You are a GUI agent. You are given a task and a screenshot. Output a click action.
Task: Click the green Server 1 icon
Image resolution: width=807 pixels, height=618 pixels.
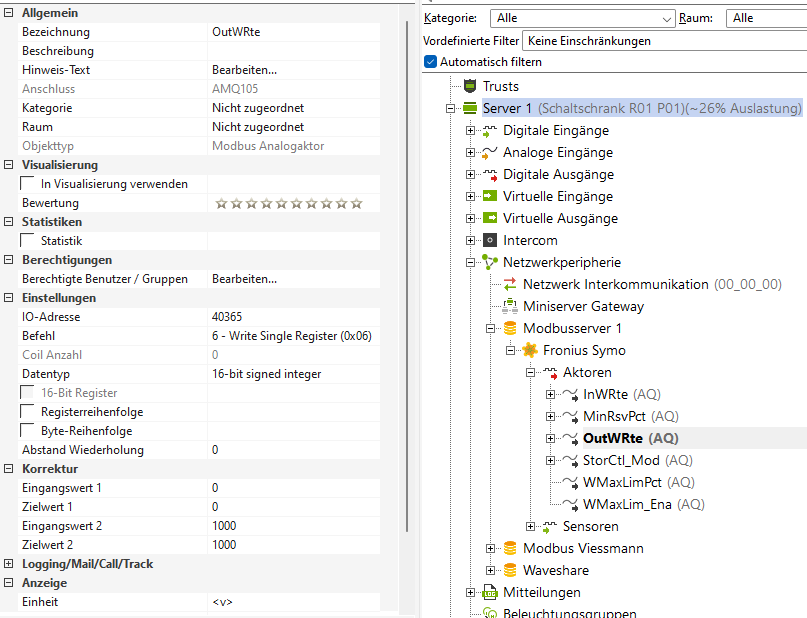tap(469, 108)
